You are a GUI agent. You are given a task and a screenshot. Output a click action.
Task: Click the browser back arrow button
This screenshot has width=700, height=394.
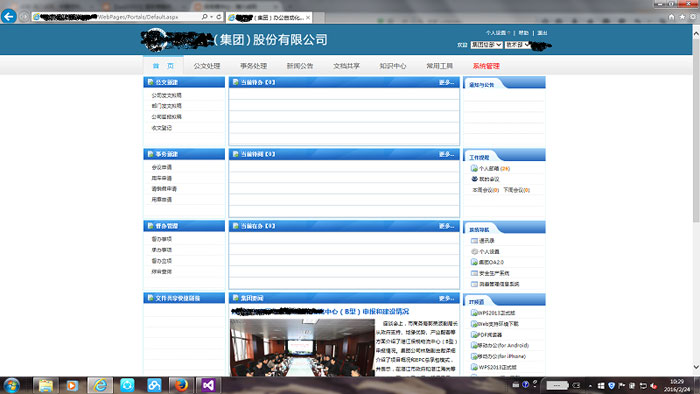pyautogui.click(x=8, y=17)
